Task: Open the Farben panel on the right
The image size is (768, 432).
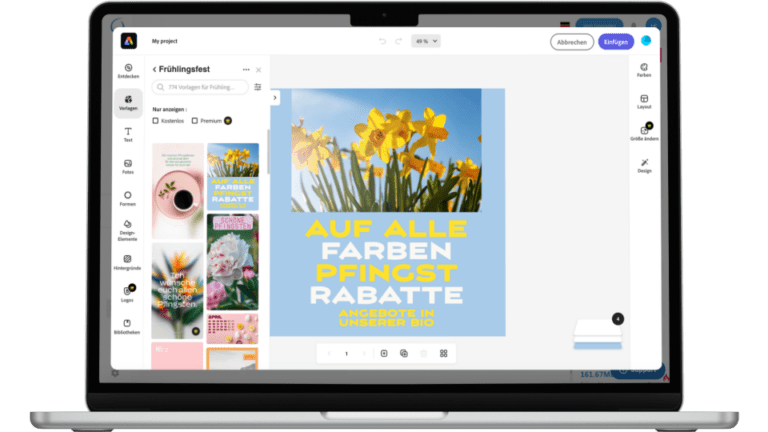Action: pyautogui.click(x=644, y=70)
